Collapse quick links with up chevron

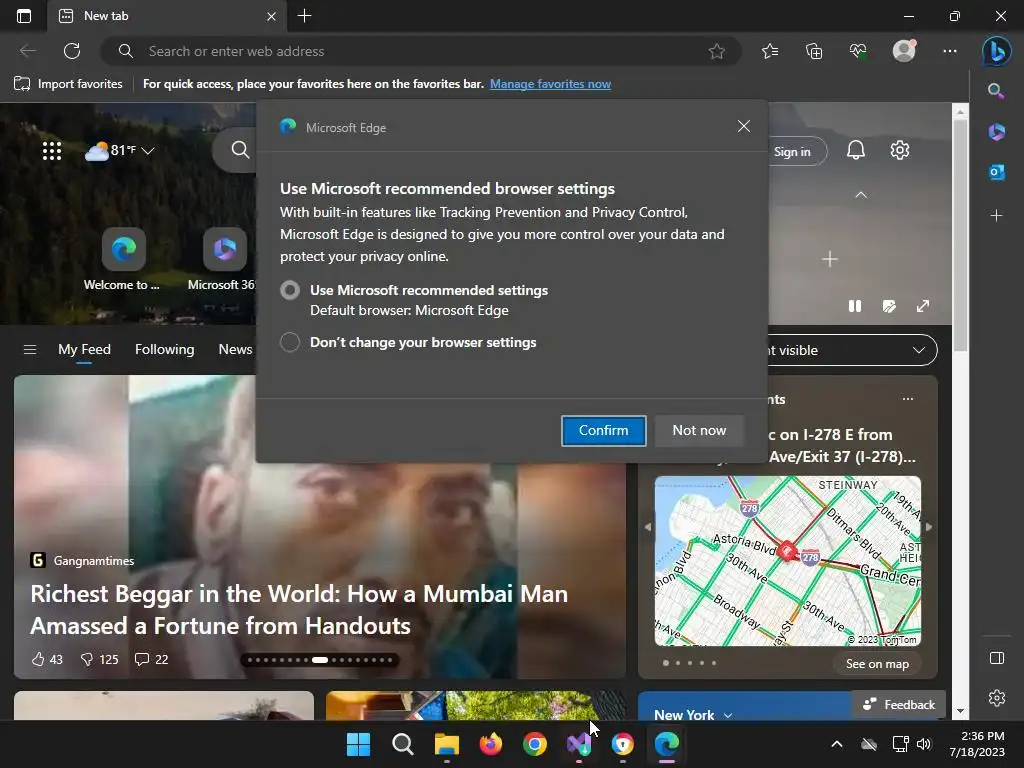click(861, 195)
